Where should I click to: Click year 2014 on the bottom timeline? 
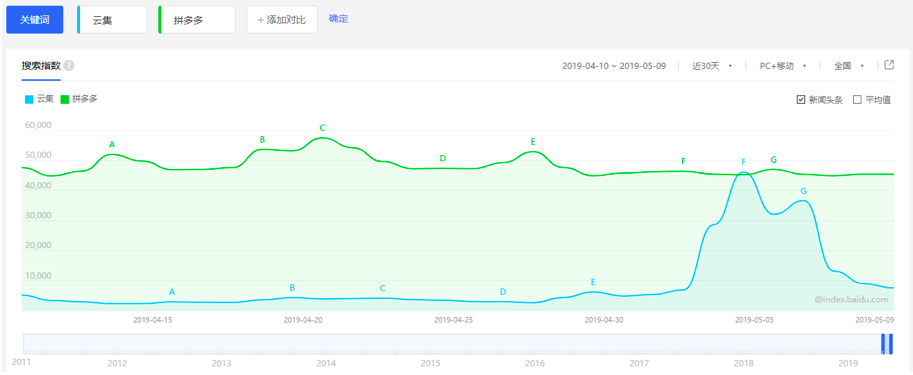325,363
